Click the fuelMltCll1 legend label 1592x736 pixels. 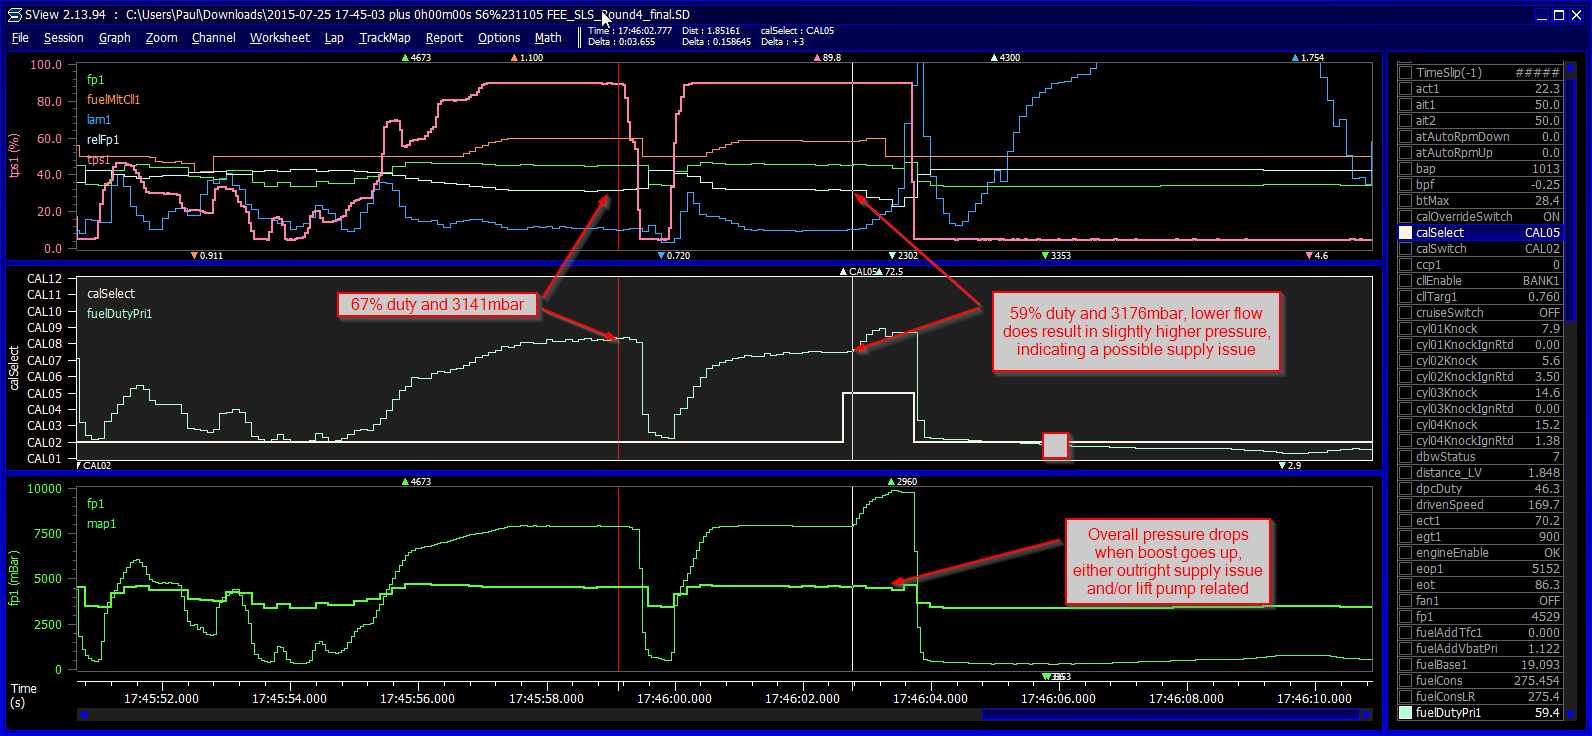113,100
